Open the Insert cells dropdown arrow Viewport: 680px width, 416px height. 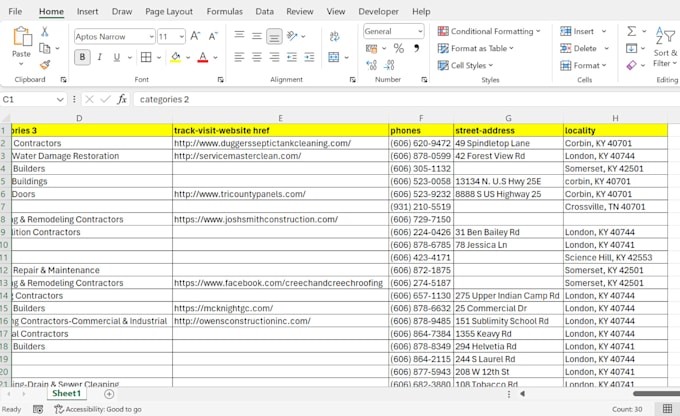coord(604,31)
